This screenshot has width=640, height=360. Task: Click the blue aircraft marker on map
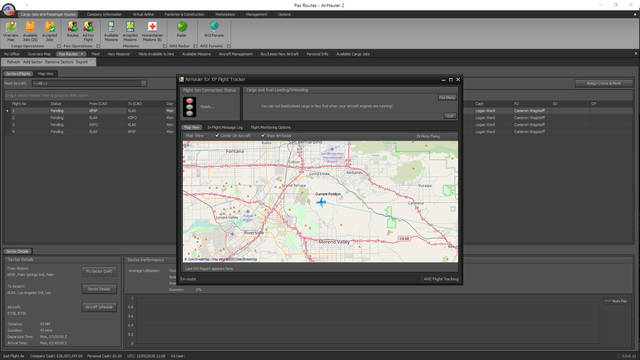321,202
